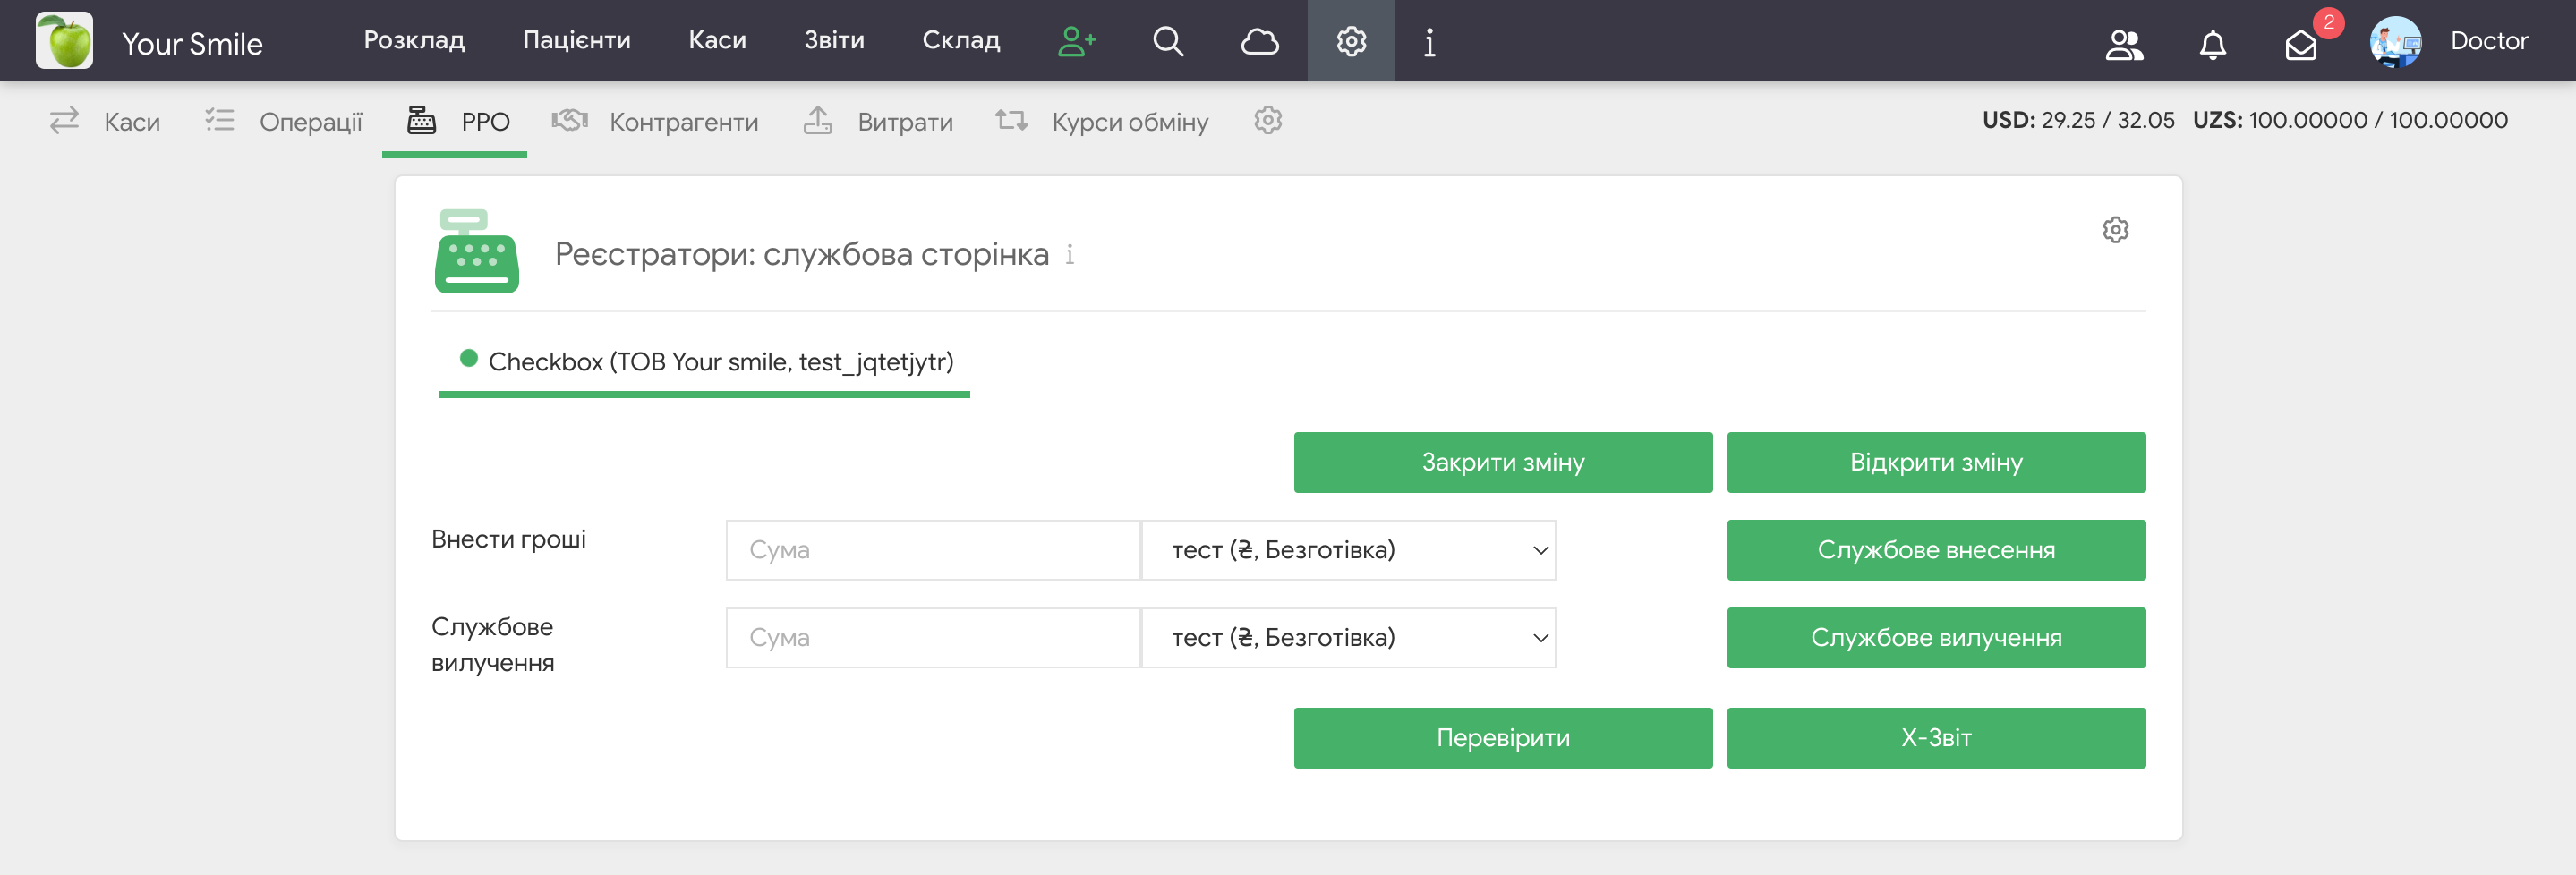Open the Пацієнти menu

(x=576, y=40)
